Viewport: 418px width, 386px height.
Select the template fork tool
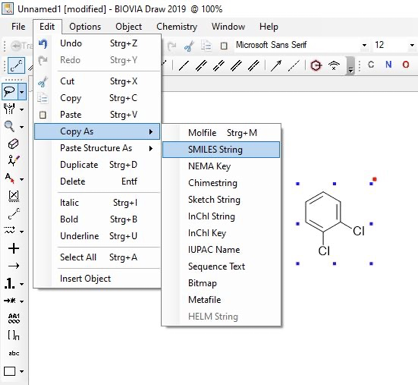pos(9,109)
